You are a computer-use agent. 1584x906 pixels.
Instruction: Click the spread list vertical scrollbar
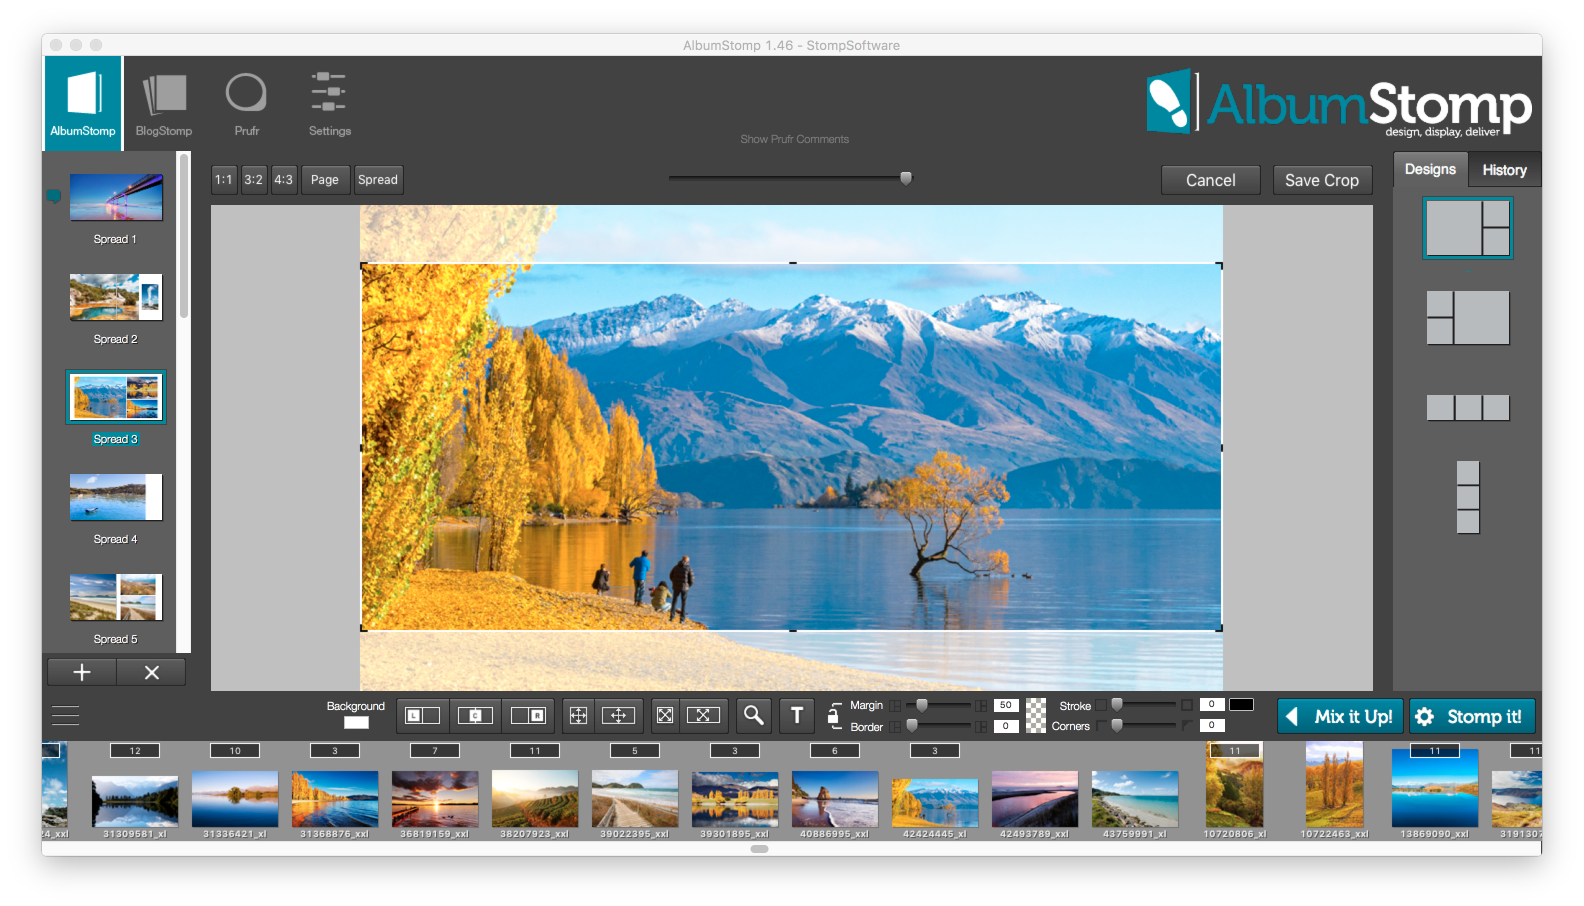184,236
